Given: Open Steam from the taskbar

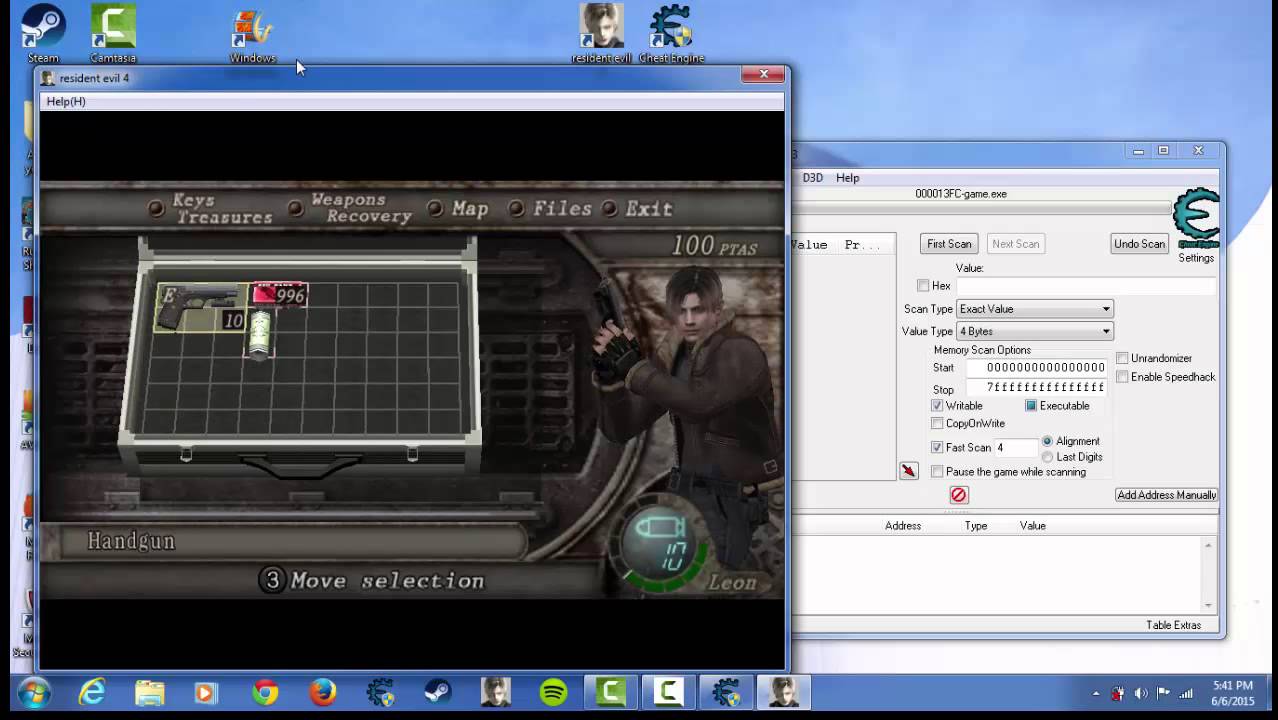Looking at the screenshot, I should click(x=437, y=692).
